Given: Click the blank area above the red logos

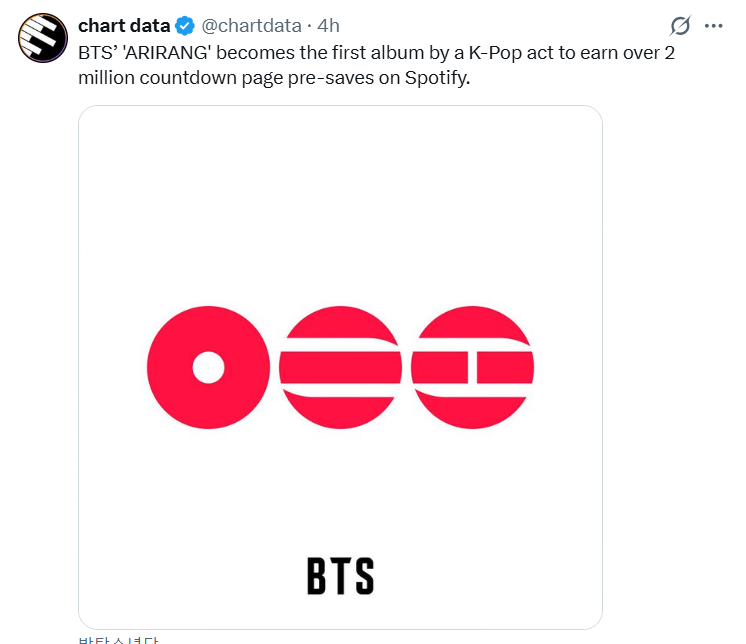Looking at the screenshot, I should click(x=340, y=200).
